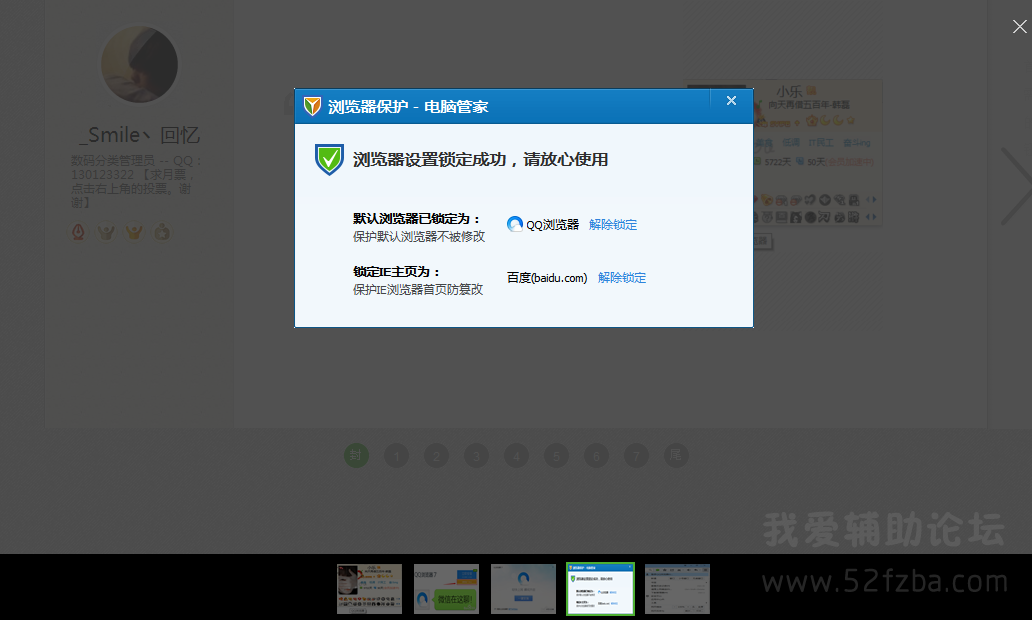This screenshot has width=1032, height=620.
Task: Open the first thumbnail showing QQ profile
Action: (369, 588)
